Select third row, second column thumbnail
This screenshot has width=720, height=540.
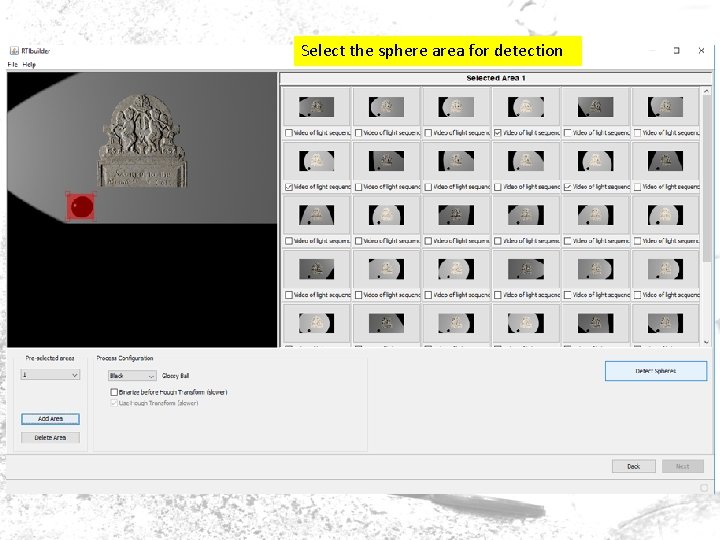coord(386,215)
